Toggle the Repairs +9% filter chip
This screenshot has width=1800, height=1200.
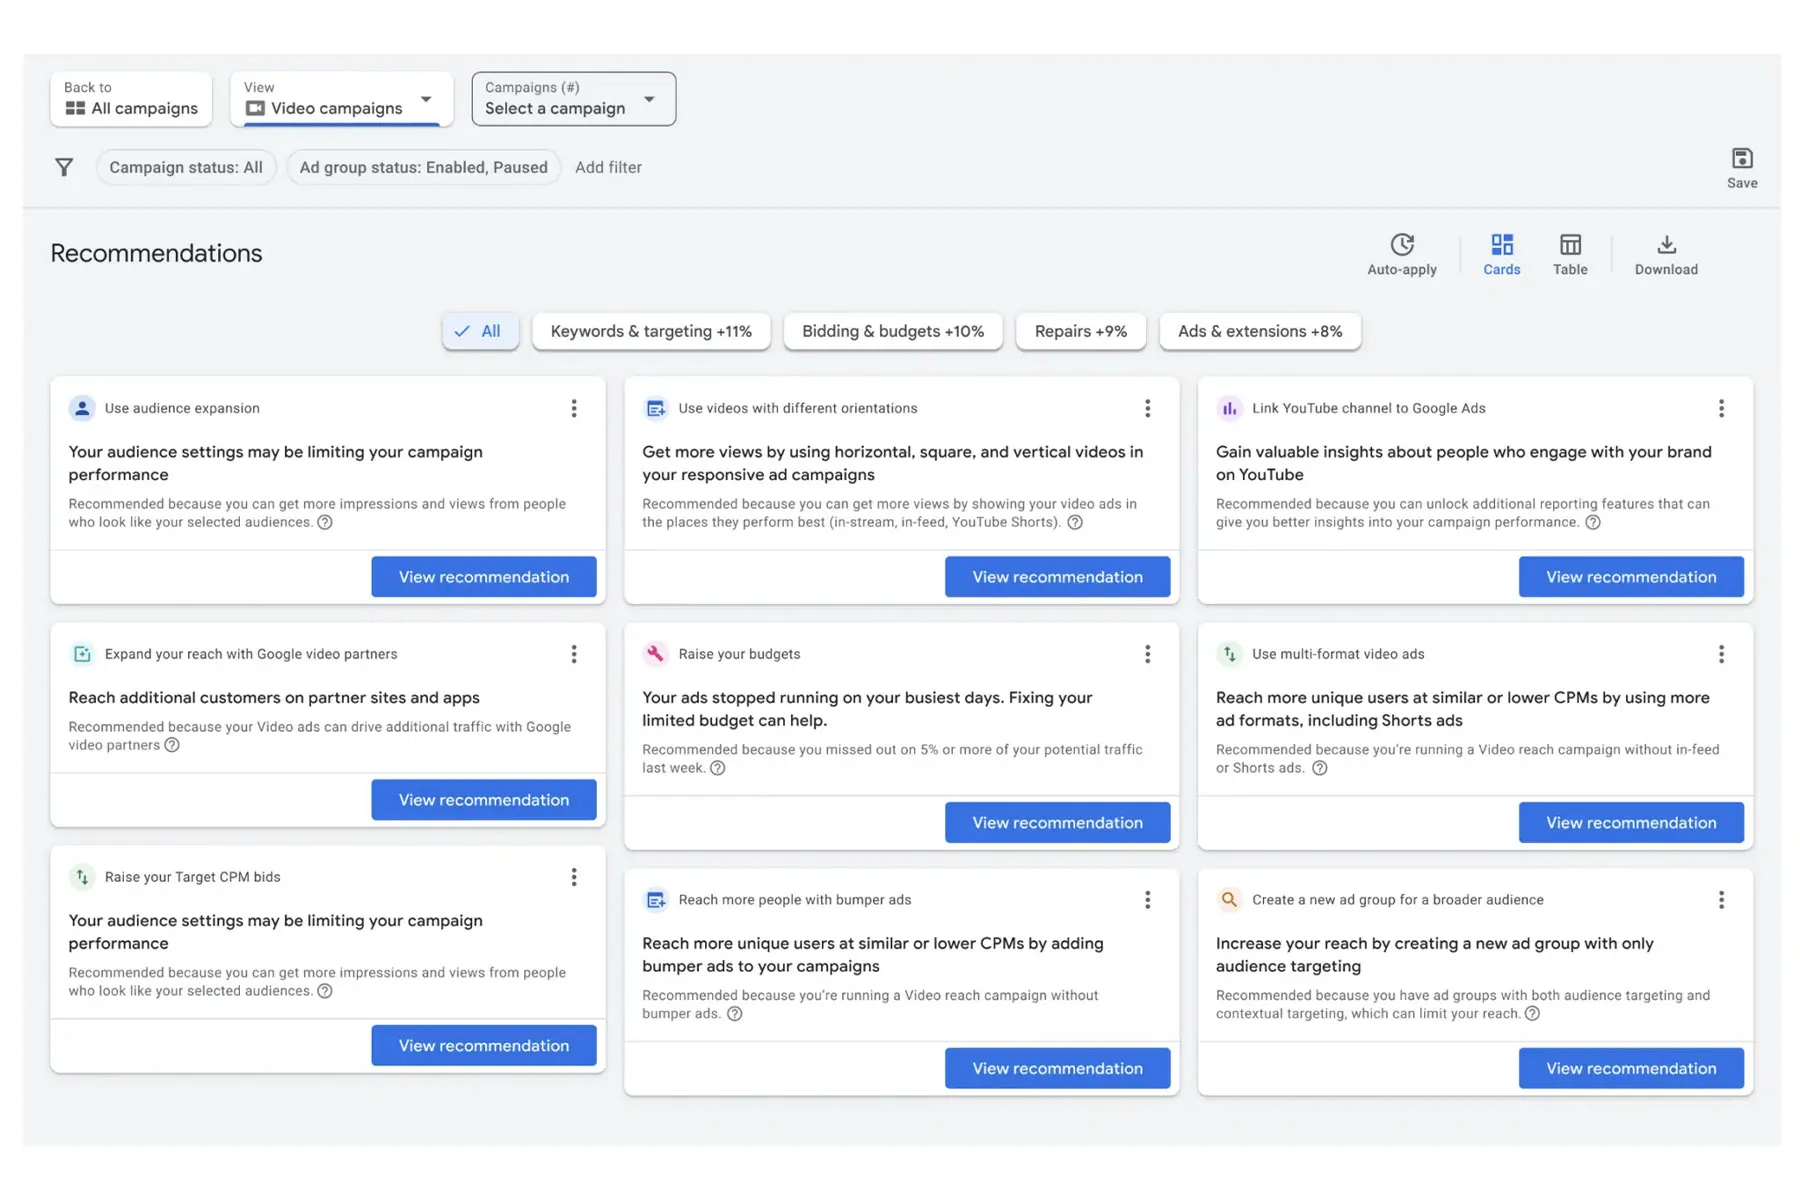(x=1080, y=332)
